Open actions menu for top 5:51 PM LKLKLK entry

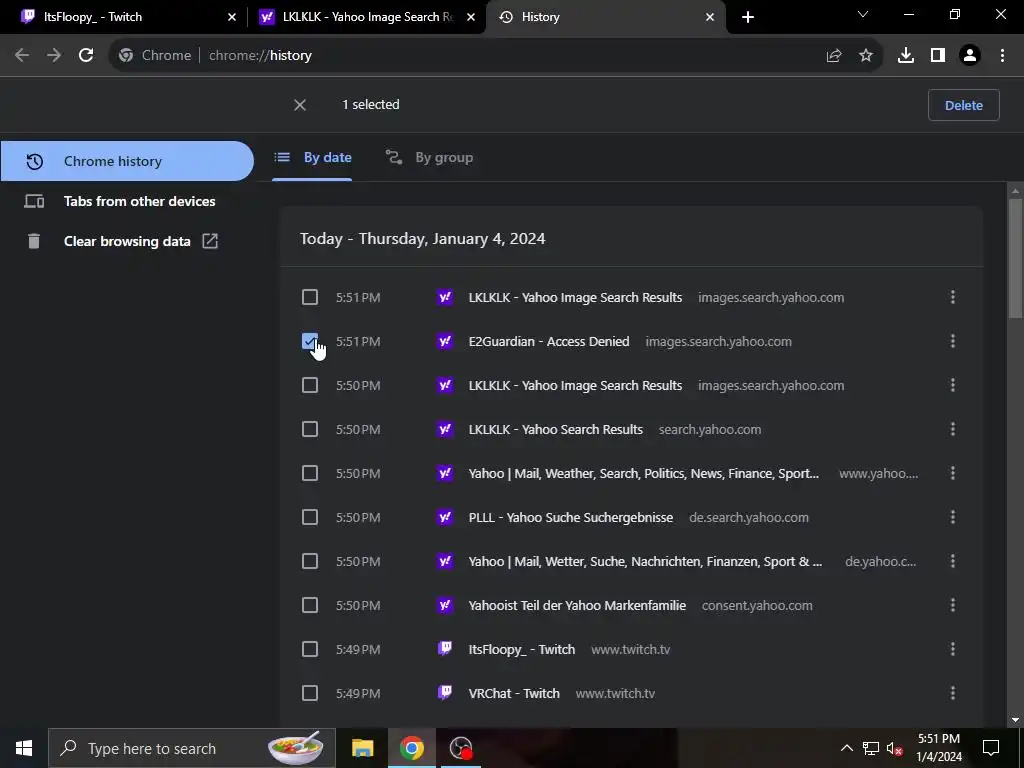953,297
